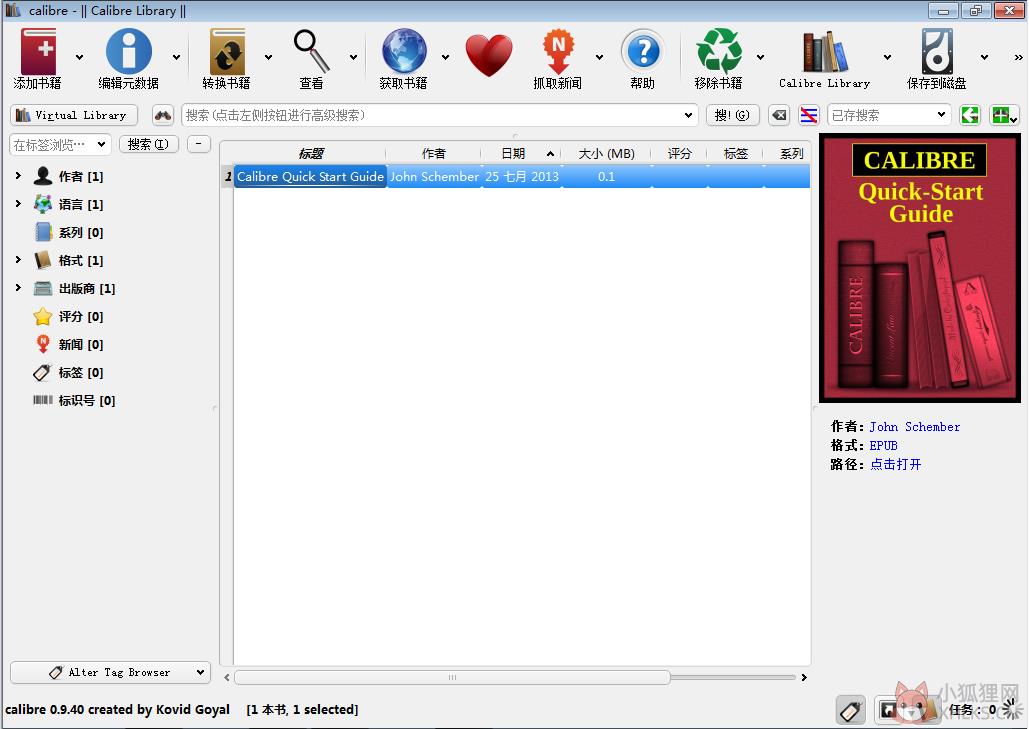Image resolution: width=1029 pixels, height=729 pixels.
Task: Click the tag browser Find button
Action: [x=148, y=144]
